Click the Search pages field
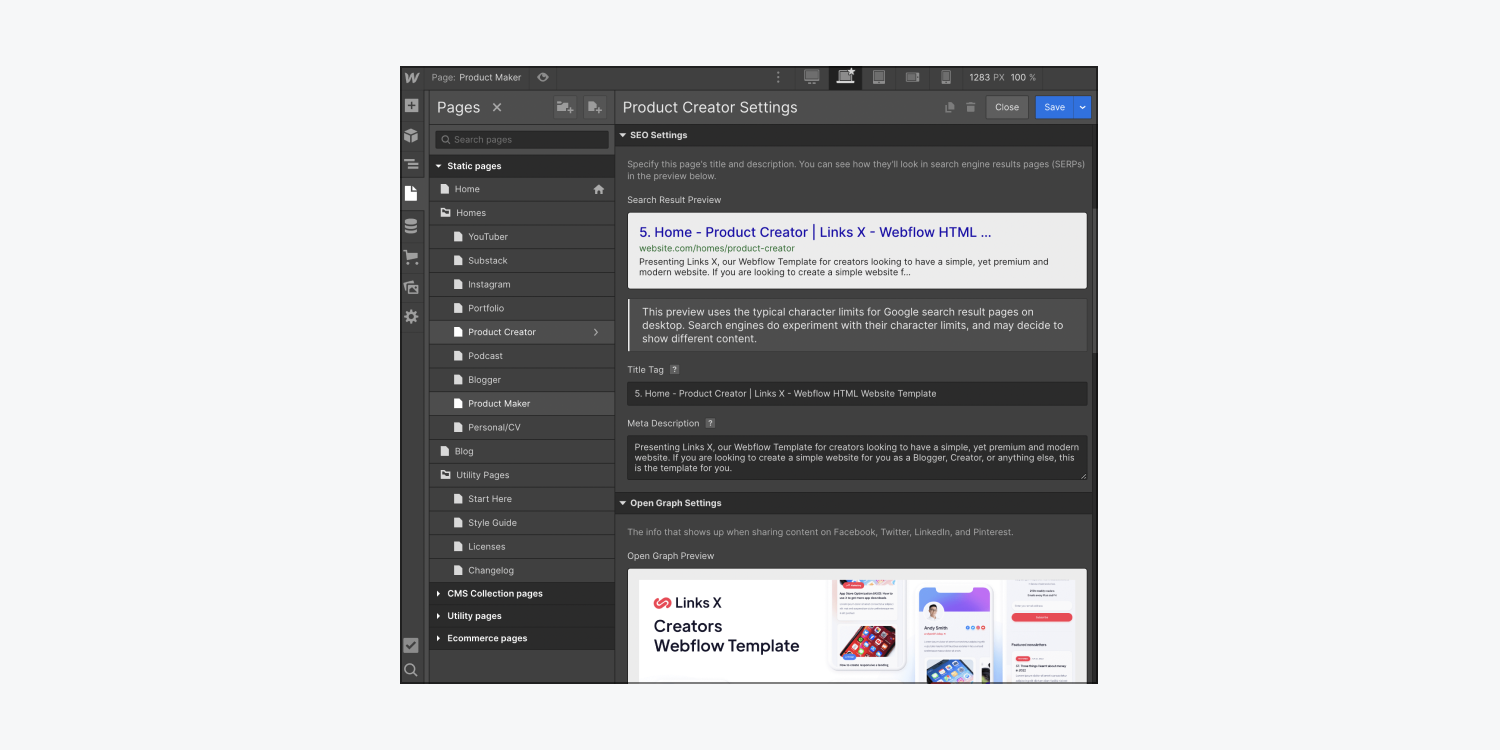Viewport: 1501px width, 751px height. tap(522, 140)
